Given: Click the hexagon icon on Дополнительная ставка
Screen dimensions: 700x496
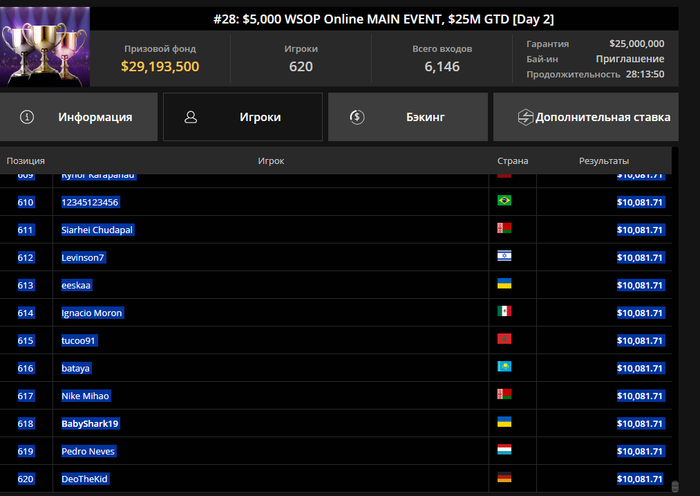Looking at the screenshot, I should click(x=525, y=117).
